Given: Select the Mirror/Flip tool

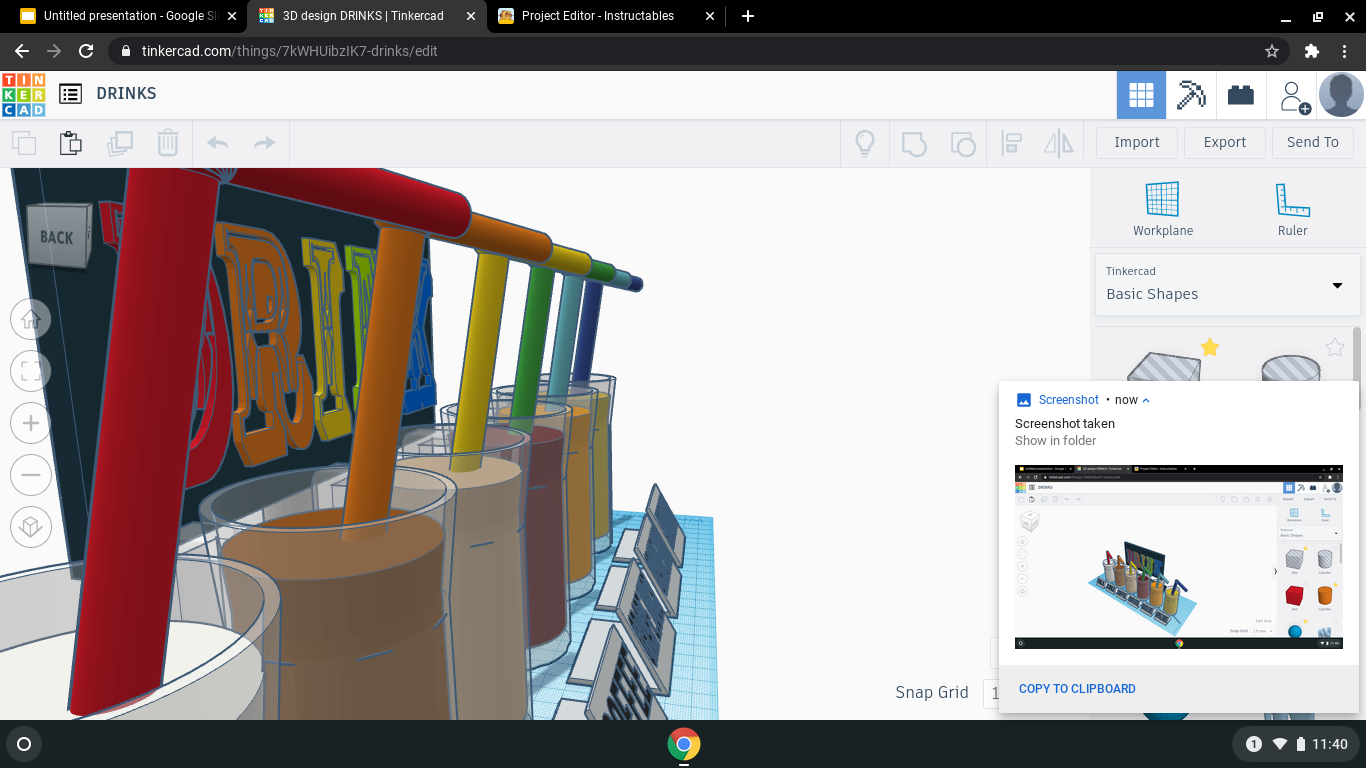Looking at the screenshot, I should (1059, 143).
